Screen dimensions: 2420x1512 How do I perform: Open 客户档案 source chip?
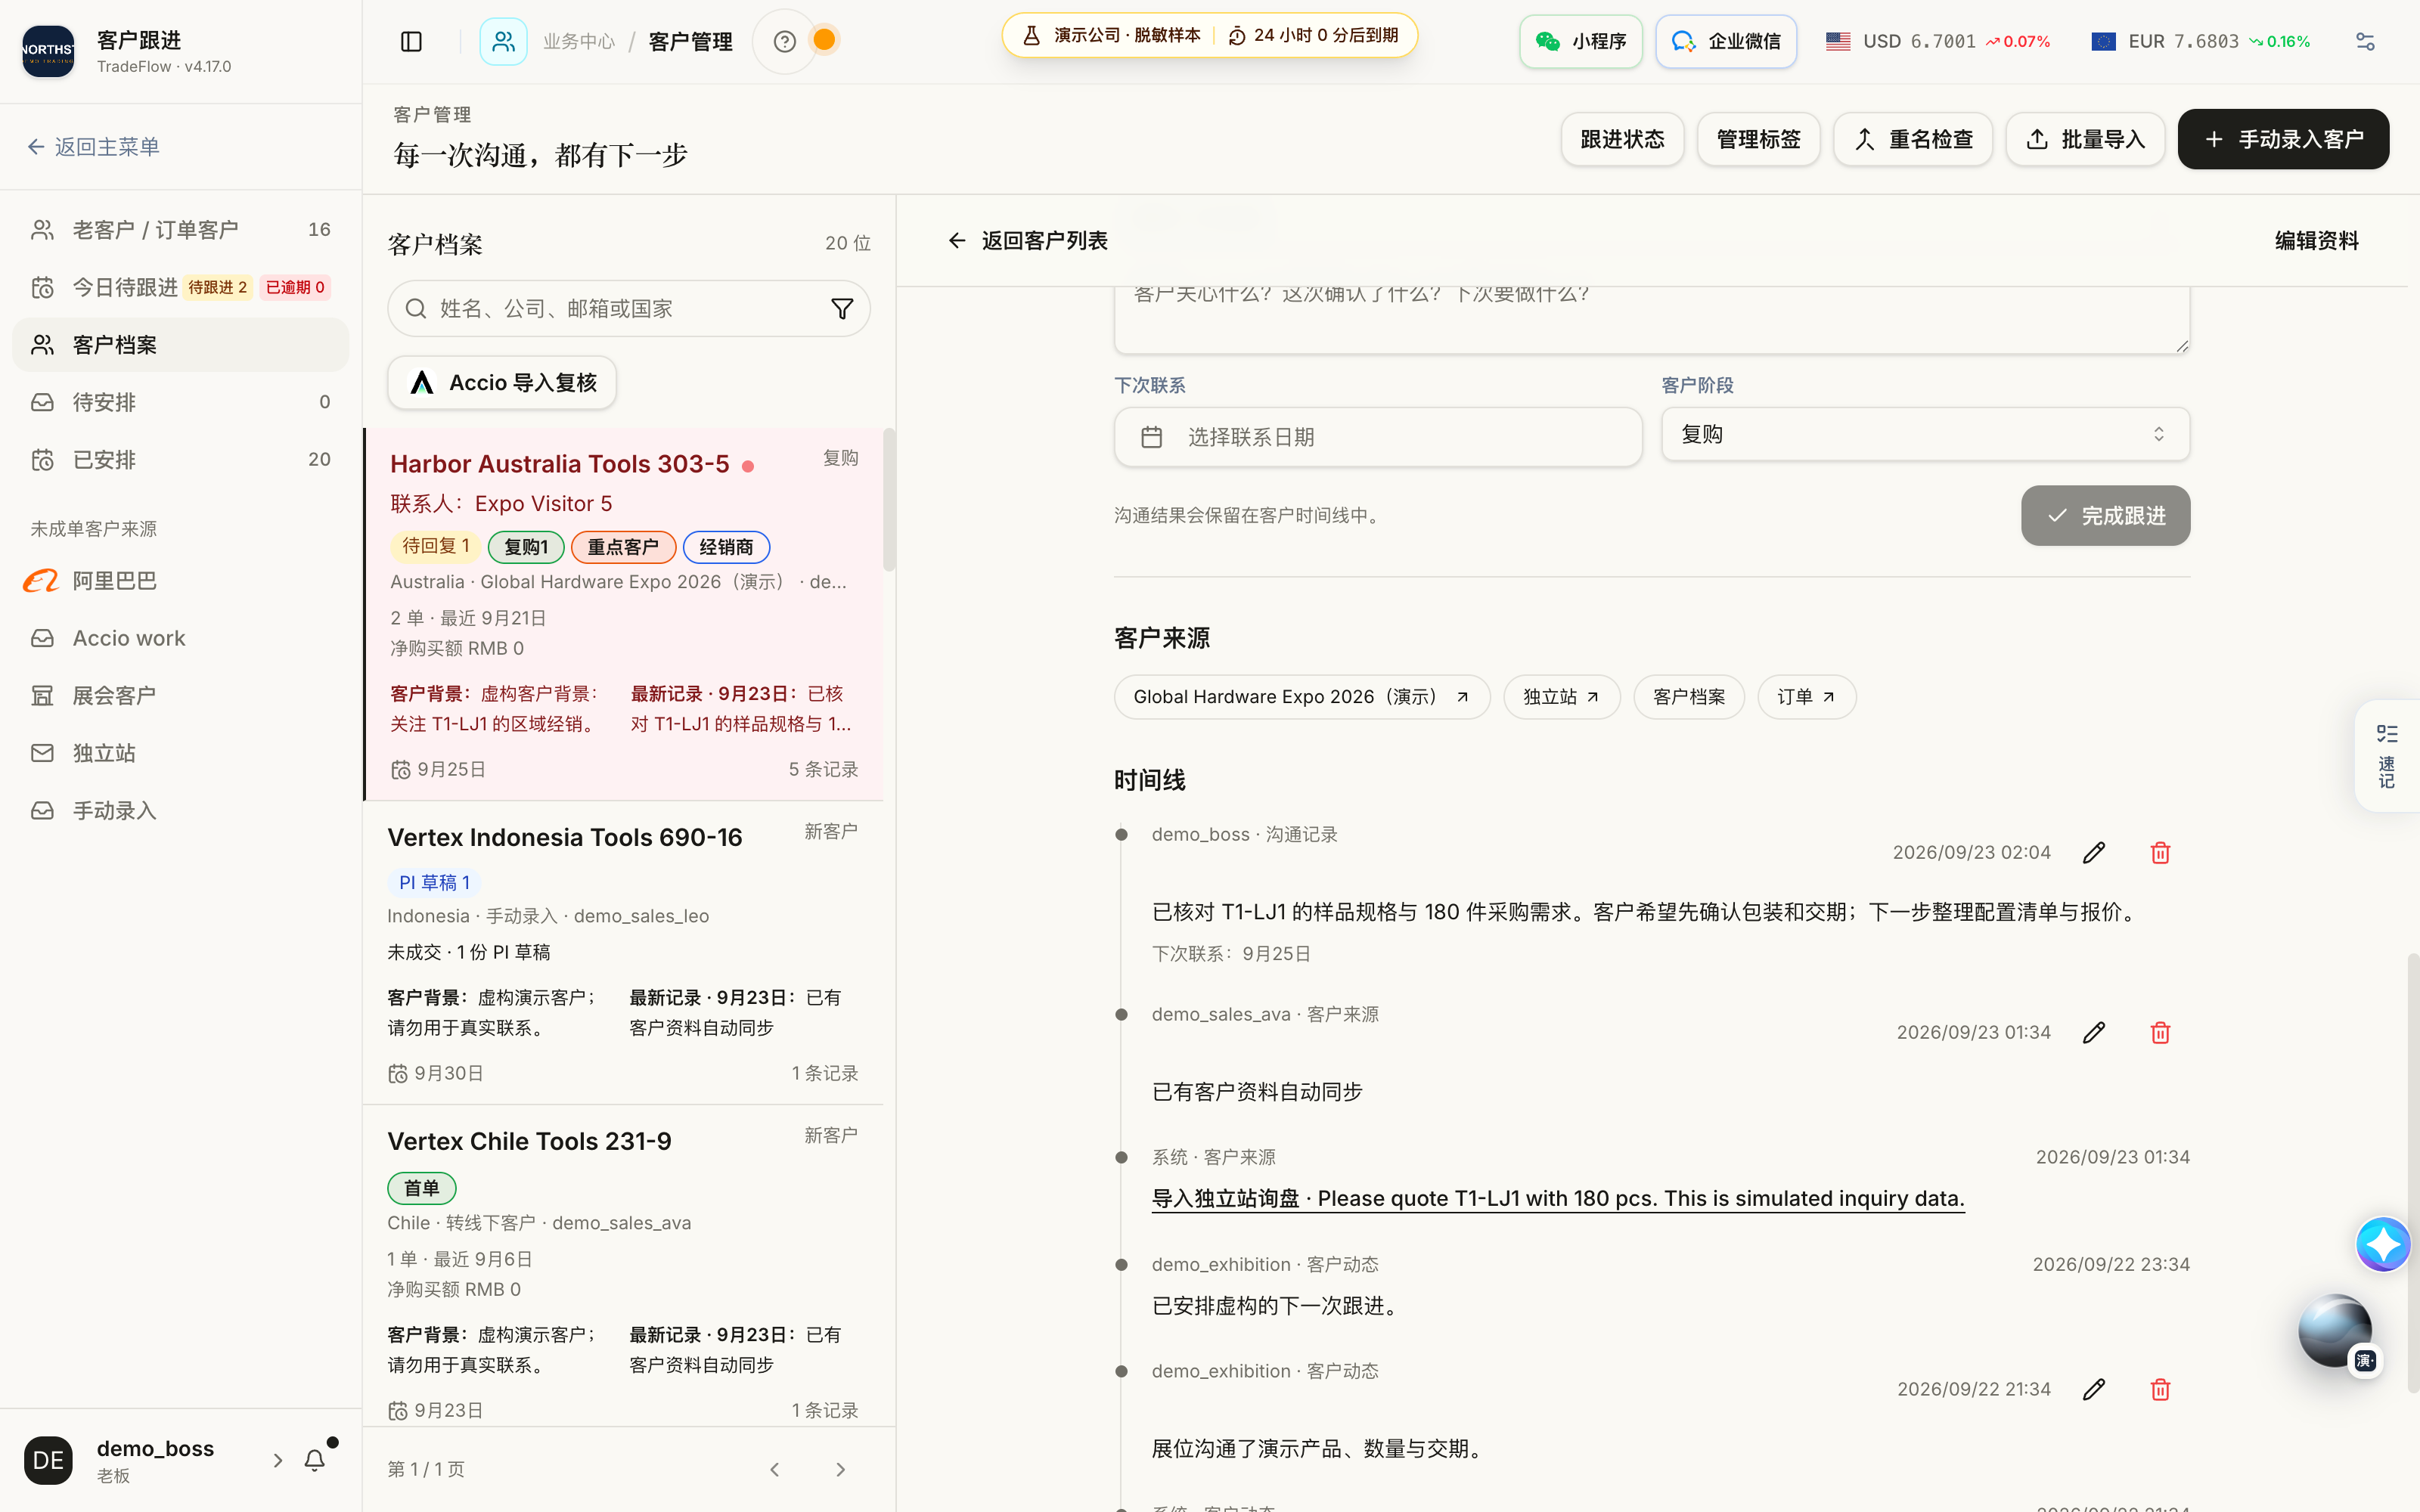point(1689,697)
